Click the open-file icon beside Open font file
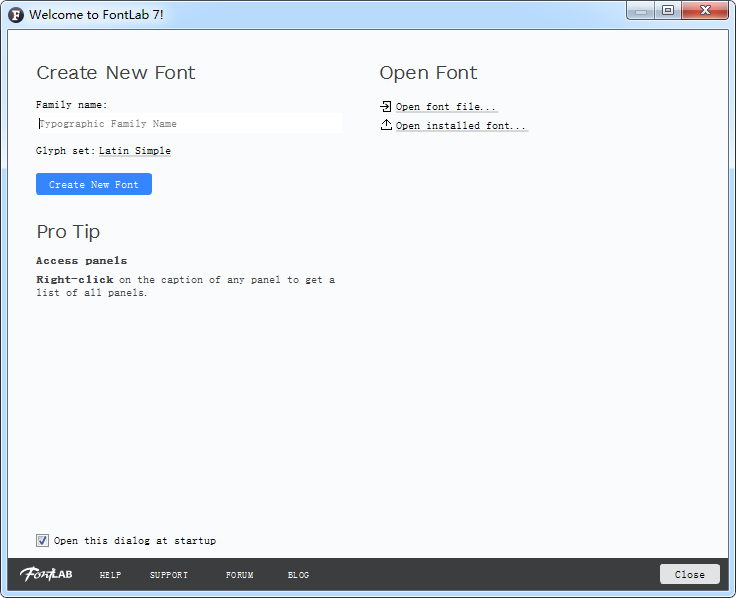 tap(386, 106)
